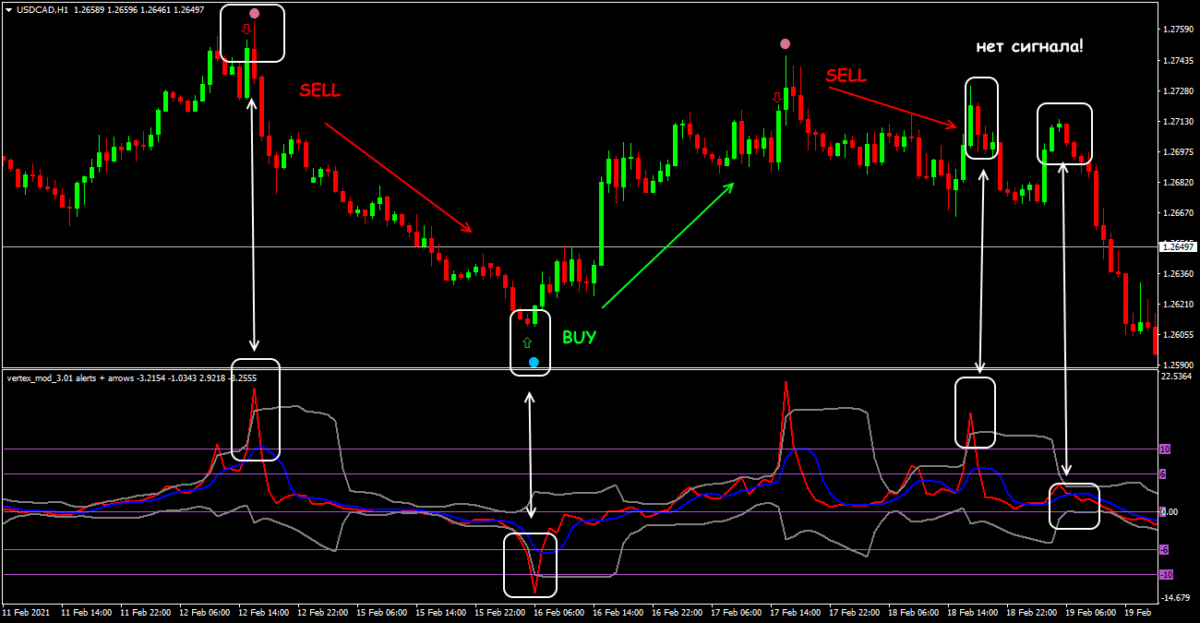Click the purple level 6 label
The width and height of the screenshot is (1200, 623).
[x=1164, y=474]
